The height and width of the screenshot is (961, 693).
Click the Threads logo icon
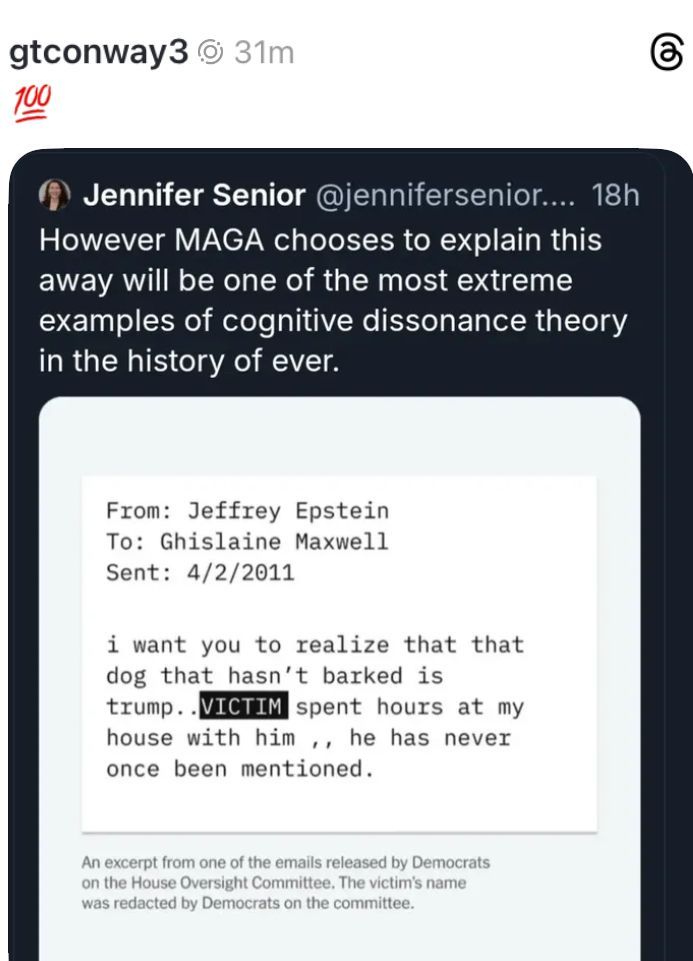tap(666, 53)
